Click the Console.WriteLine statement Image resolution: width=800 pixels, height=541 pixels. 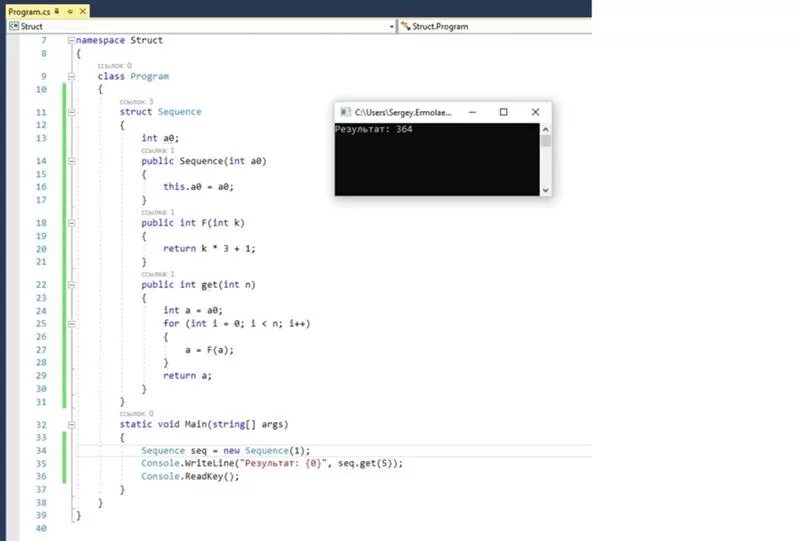point(272,463)
